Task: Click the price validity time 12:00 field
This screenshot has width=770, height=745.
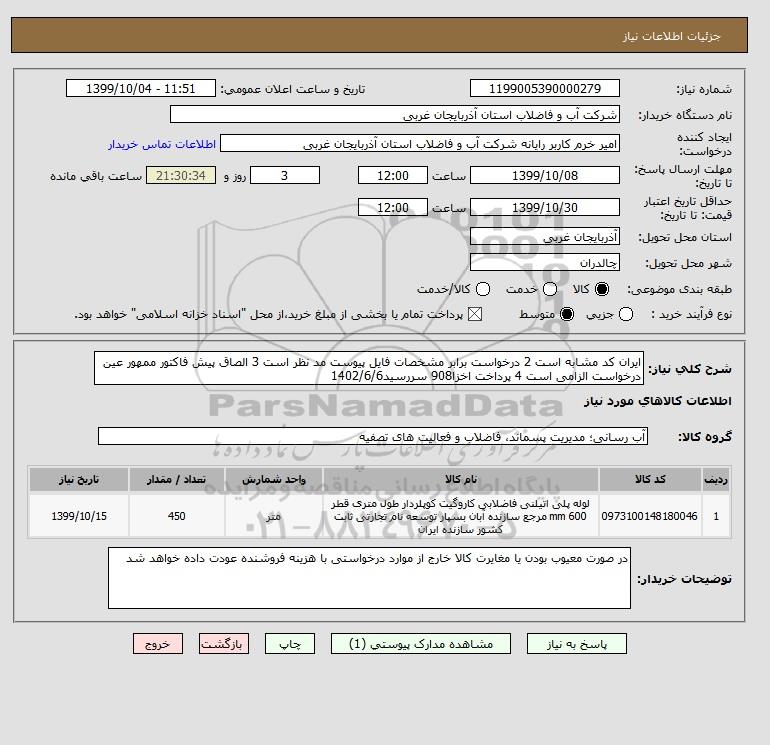Action: (x=392, y=207)
